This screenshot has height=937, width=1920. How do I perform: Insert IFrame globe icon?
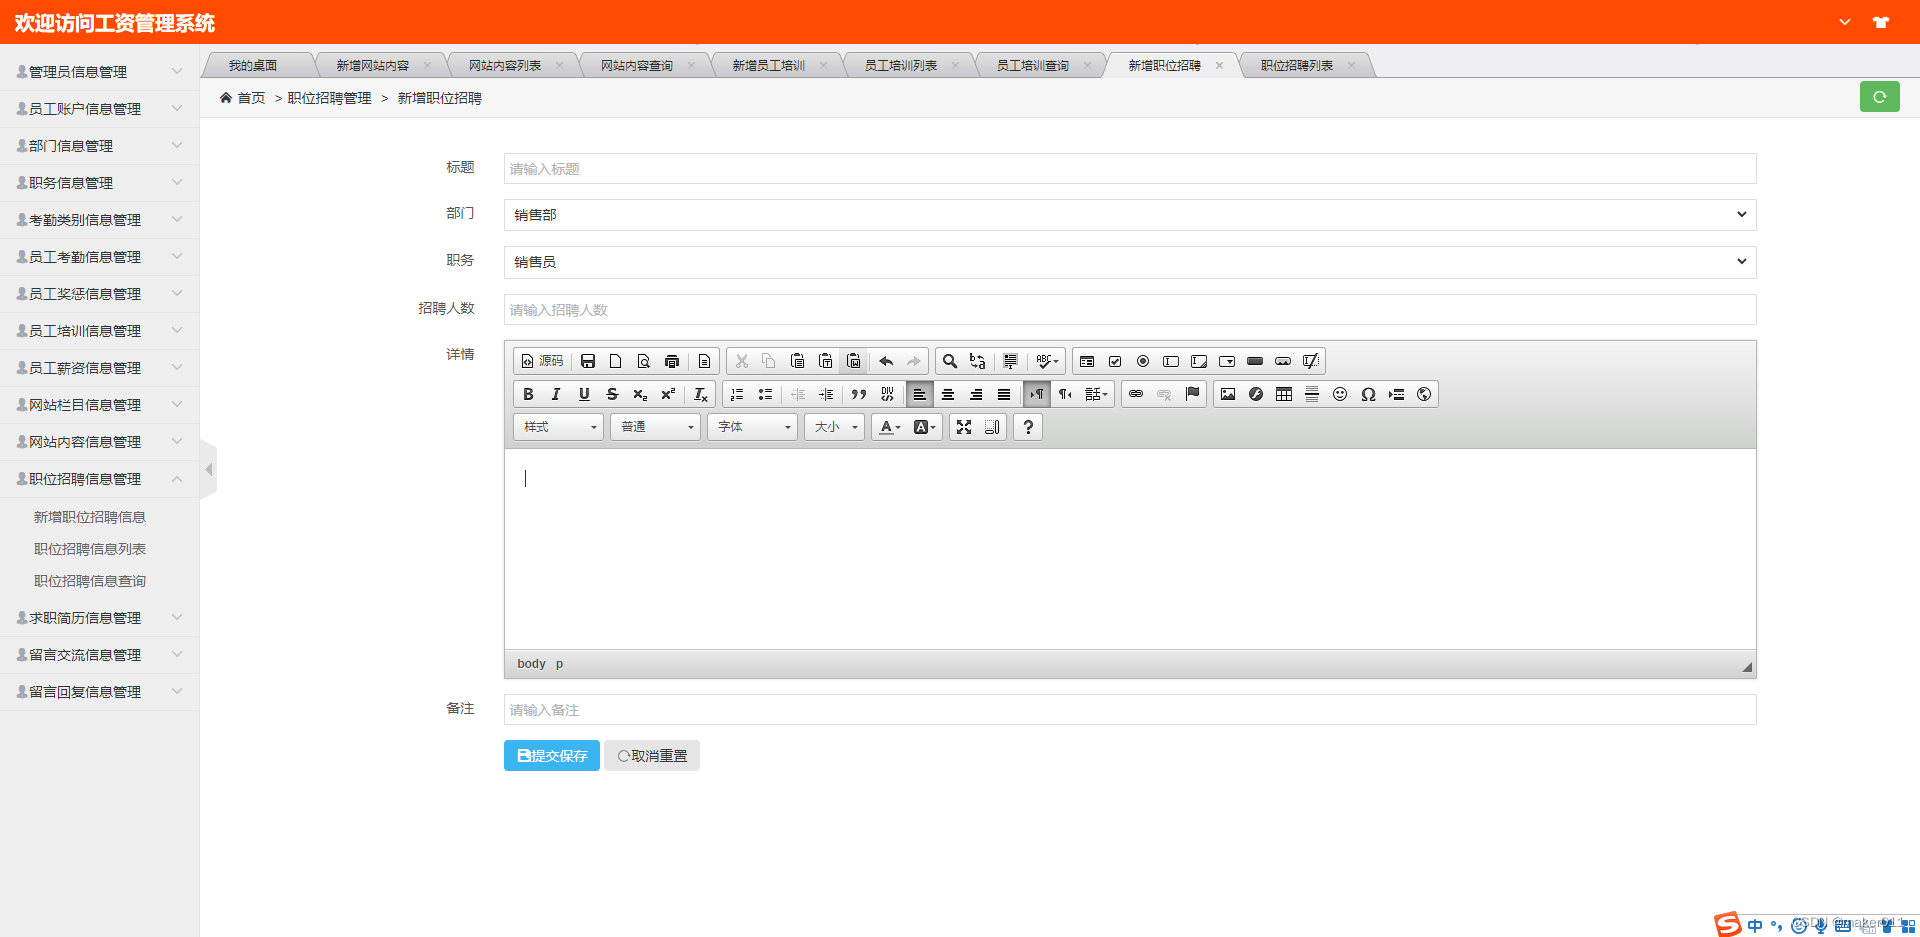[1424, 394]
